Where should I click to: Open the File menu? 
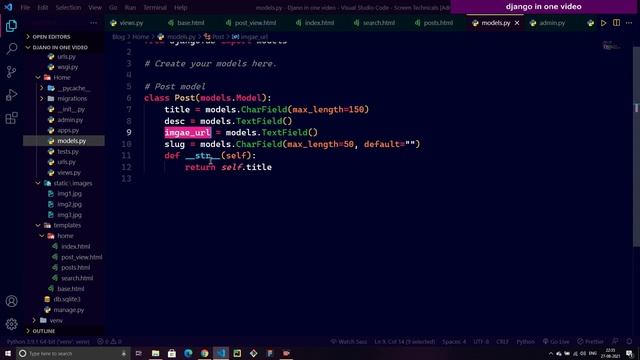point(25,7)
